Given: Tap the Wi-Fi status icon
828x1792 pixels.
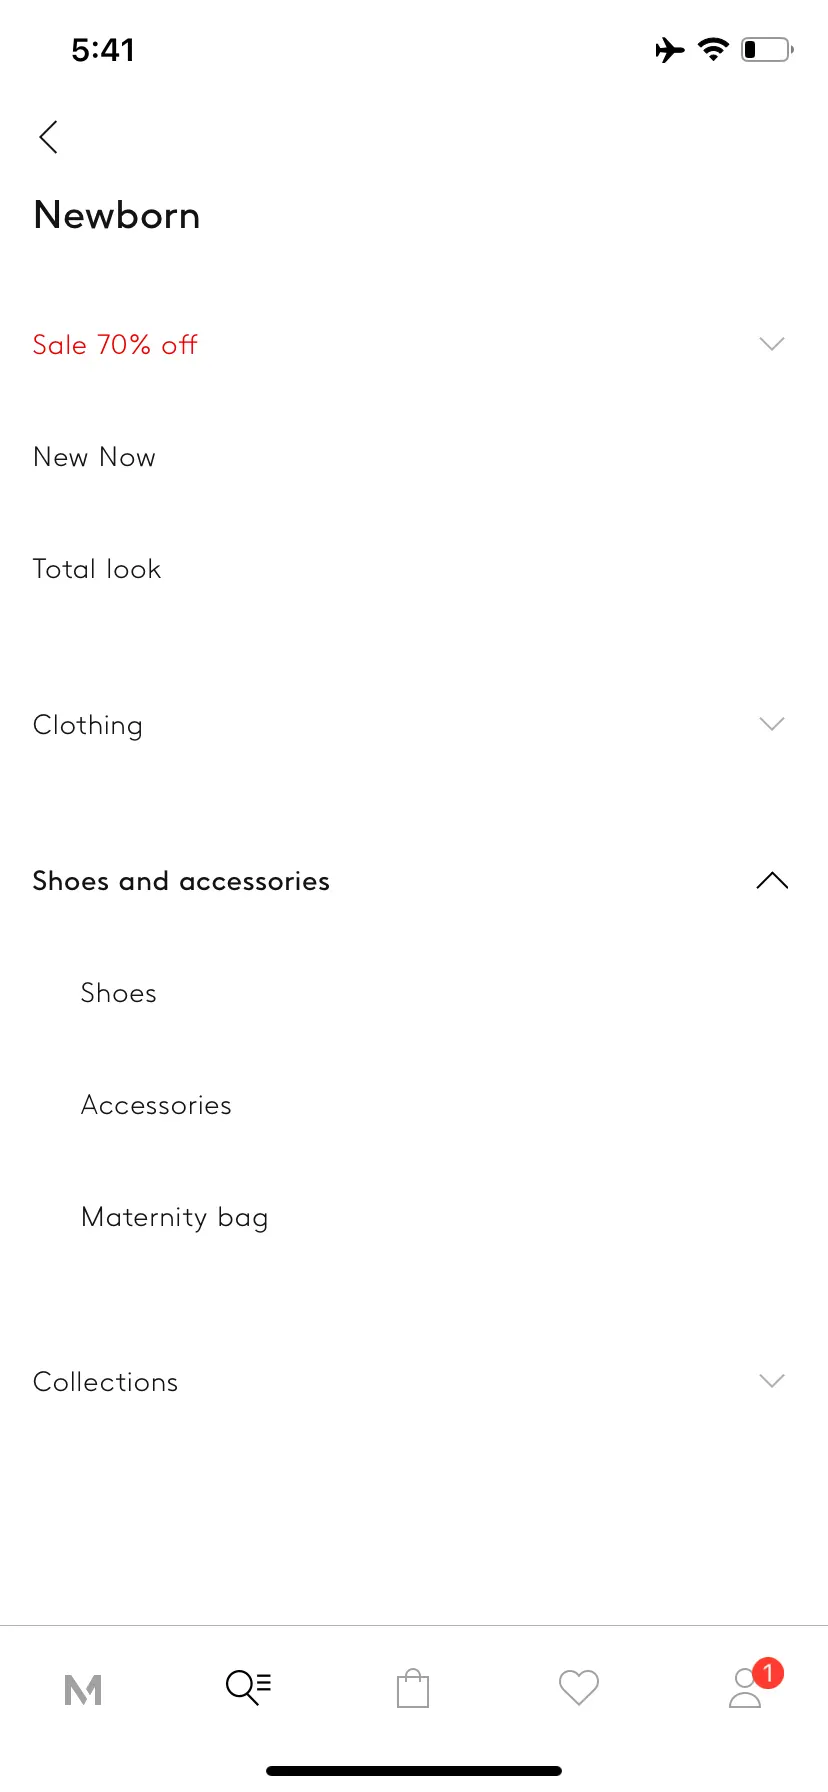Looking at the screenshot, I should click(713, 49).
